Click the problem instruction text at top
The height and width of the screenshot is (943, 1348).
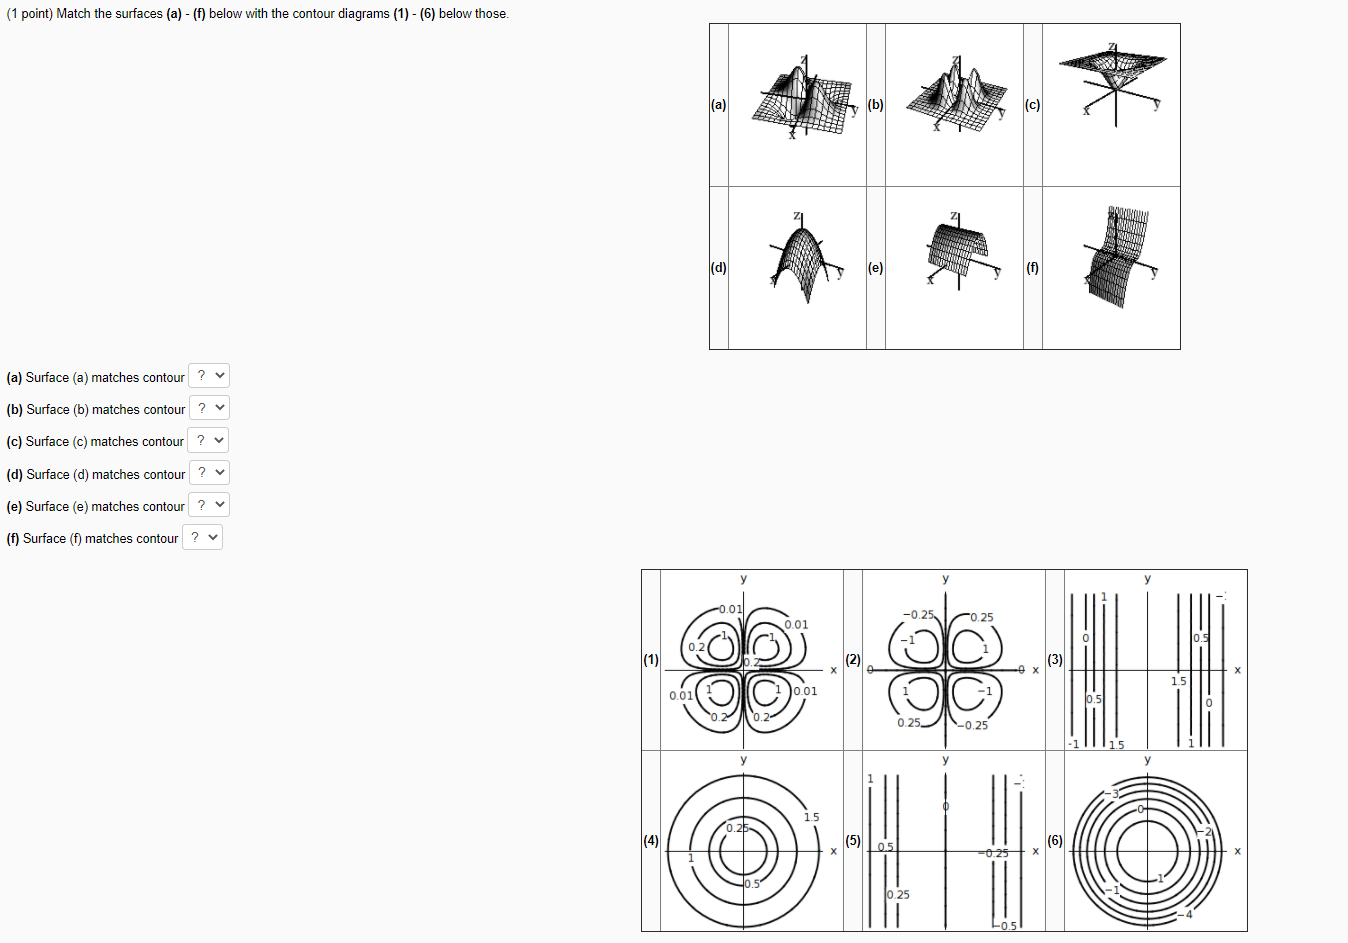[x=257, y=14]
